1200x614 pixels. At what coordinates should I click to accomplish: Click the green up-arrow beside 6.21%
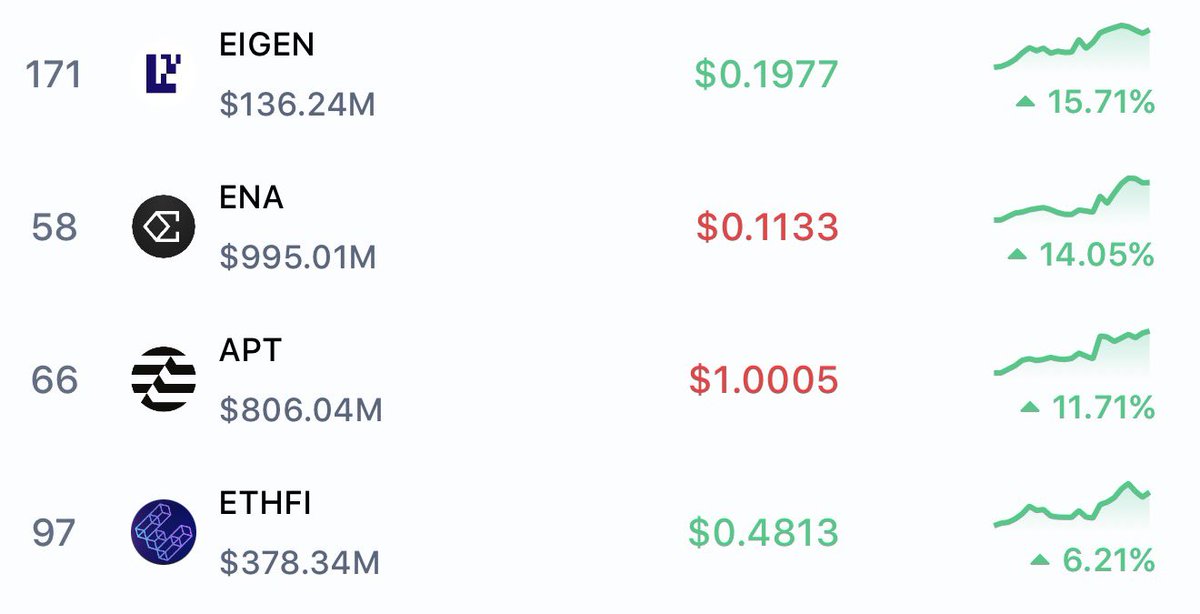pos(1041,560)
